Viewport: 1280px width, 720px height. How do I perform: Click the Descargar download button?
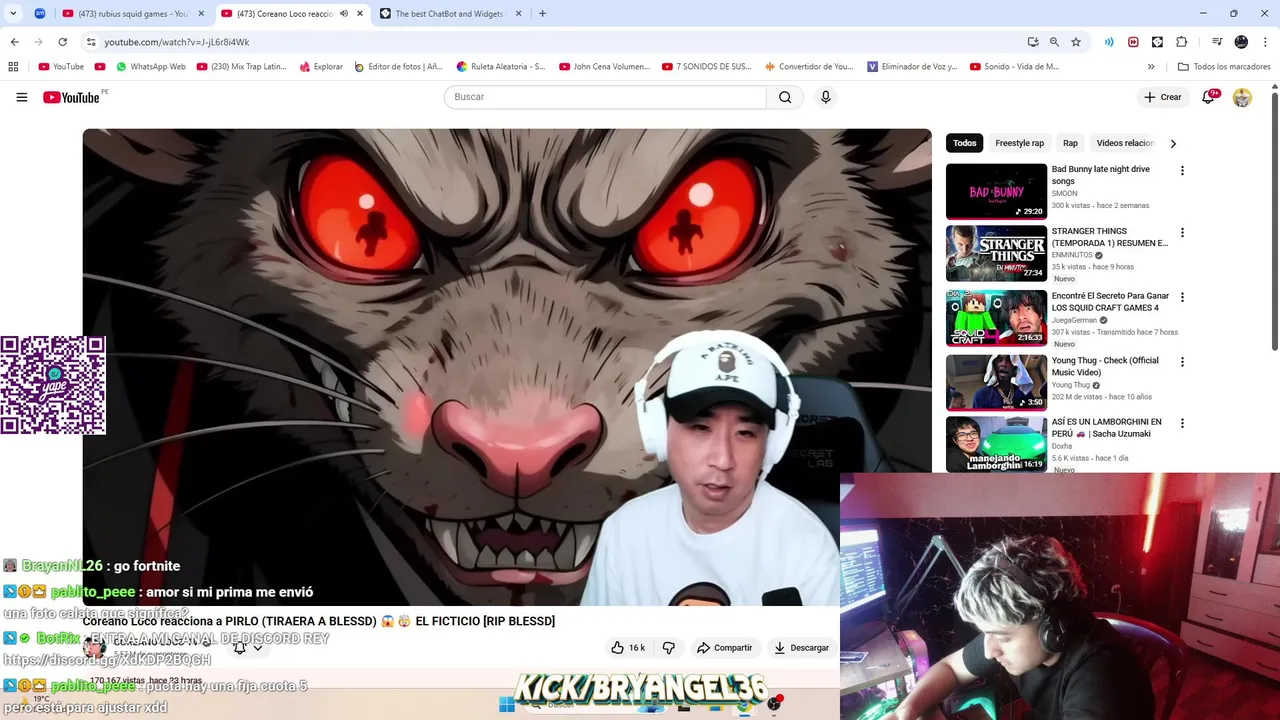point(802,648)
